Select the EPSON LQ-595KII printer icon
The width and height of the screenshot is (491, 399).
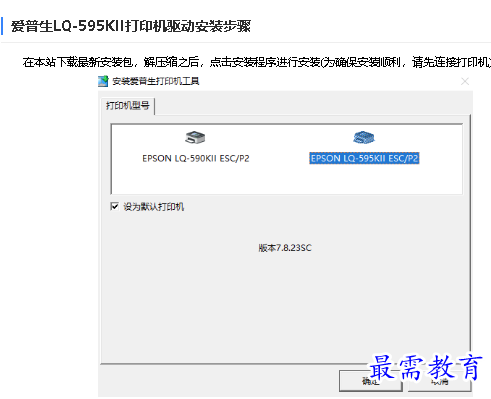point(364,137)
